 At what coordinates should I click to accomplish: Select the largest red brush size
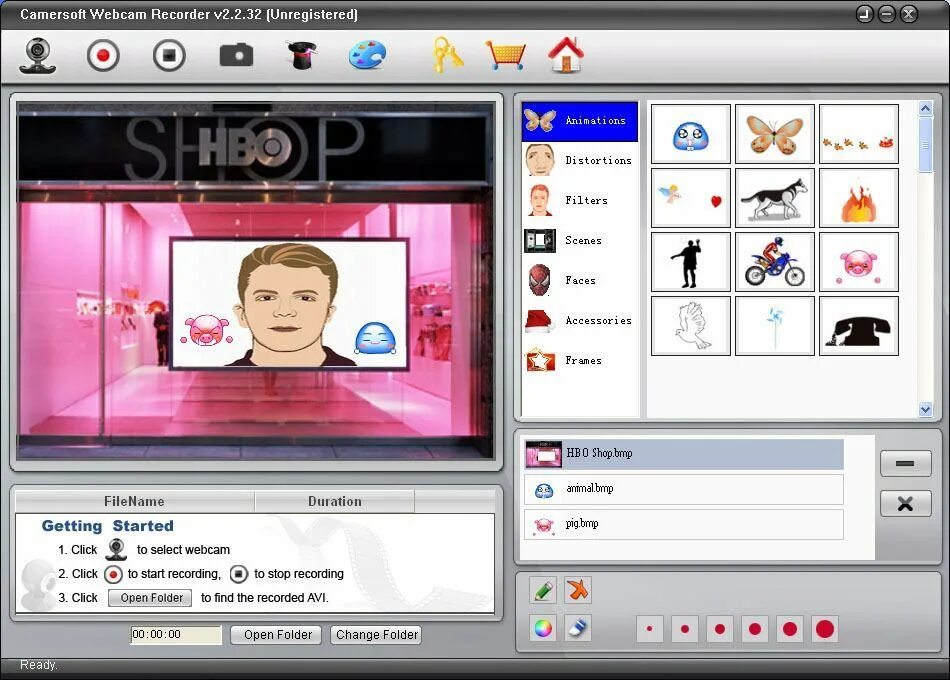click(824, 629)
